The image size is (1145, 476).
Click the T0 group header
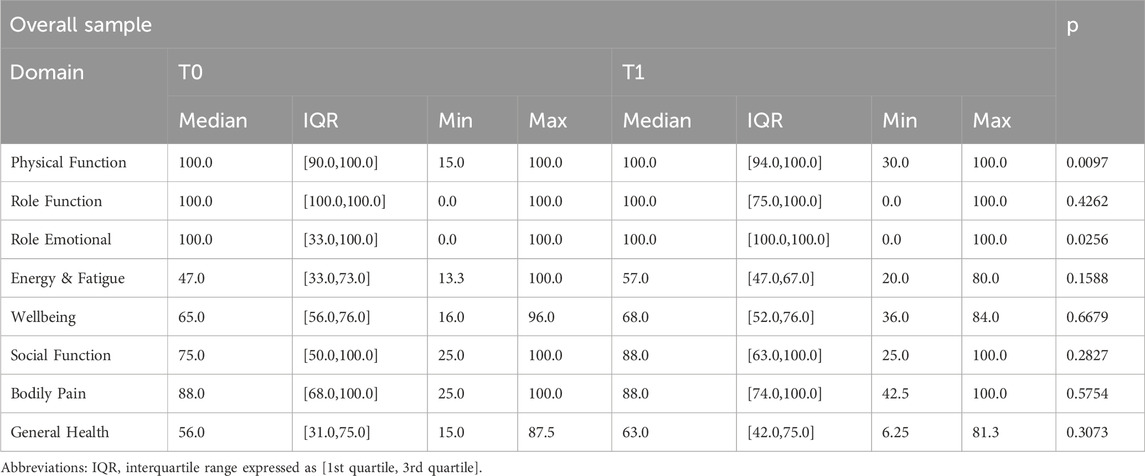190,73
